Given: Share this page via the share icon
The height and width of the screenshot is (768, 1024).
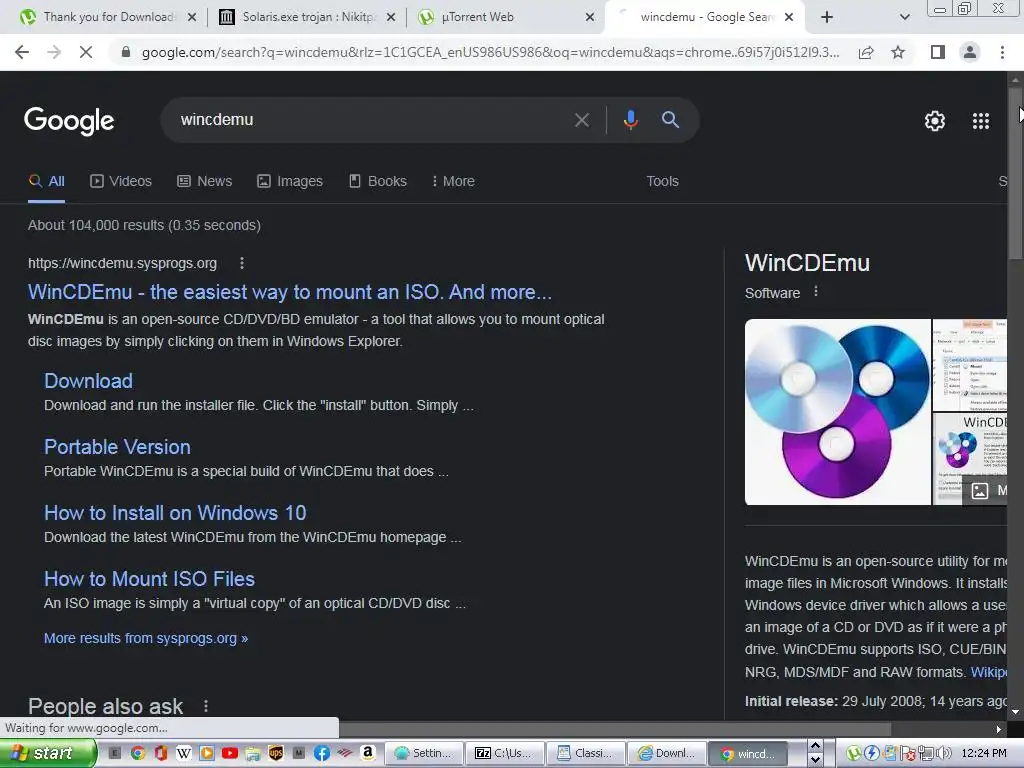Looking at the screenshot, I should [x=866, y=52].
